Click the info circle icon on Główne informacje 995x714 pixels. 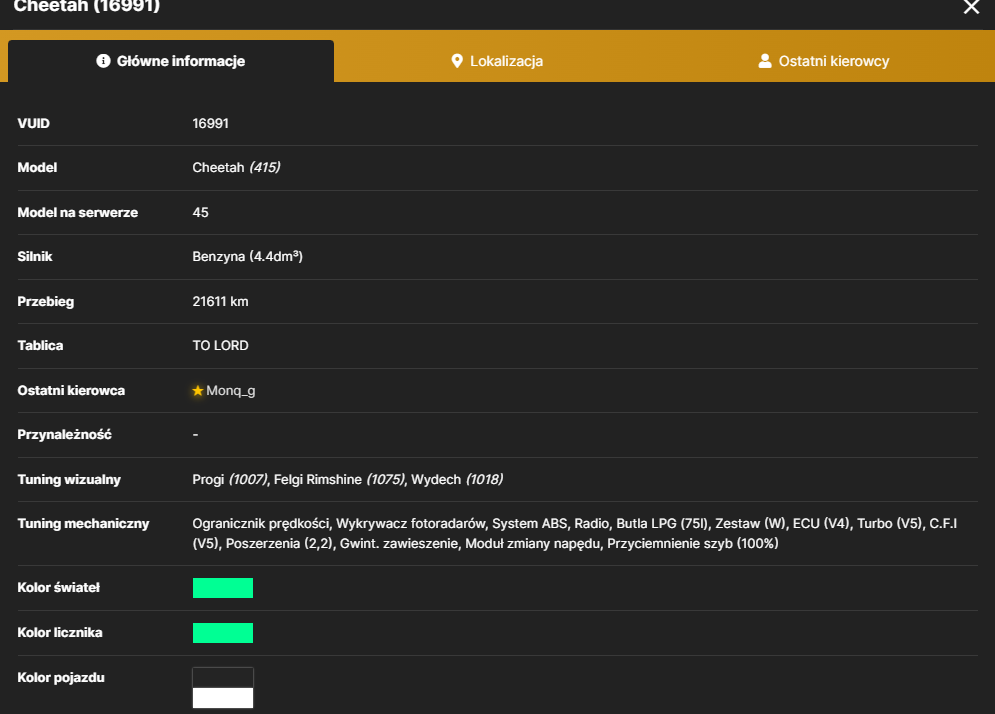click(103, 61)
